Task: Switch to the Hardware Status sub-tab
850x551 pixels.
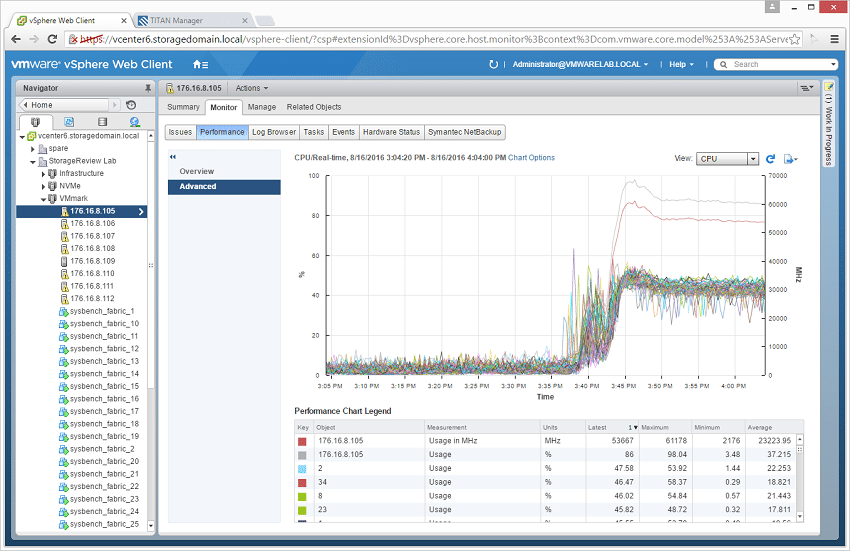Action: (x=391, y=132)
